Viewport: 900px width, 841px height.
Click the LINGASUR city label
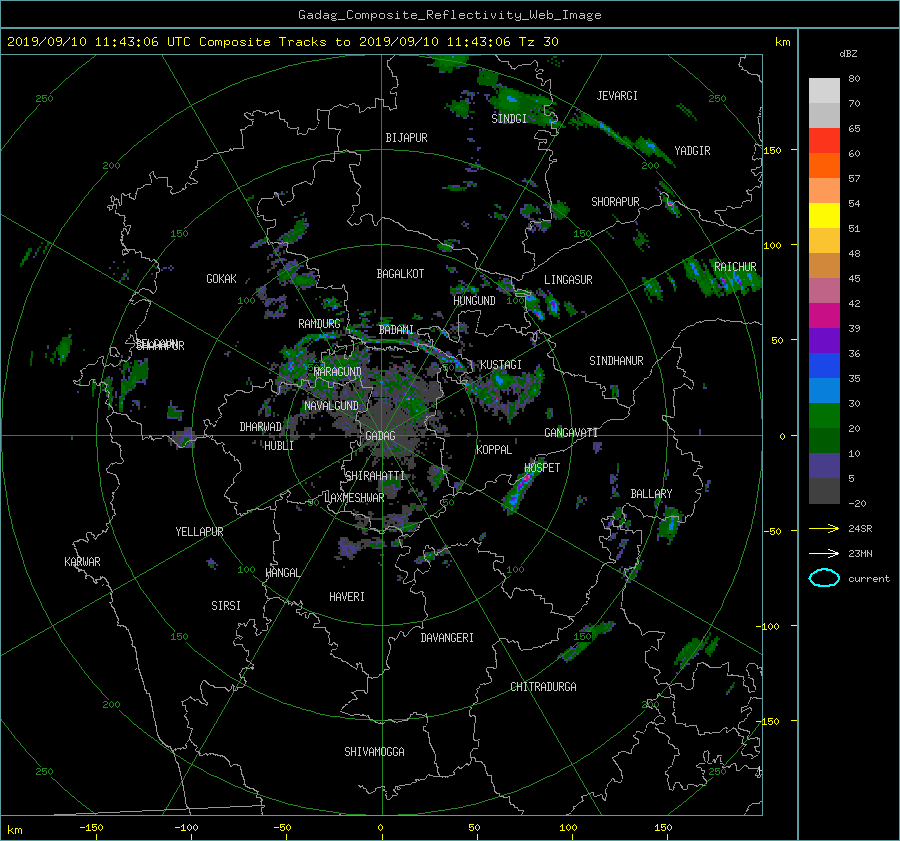pyautogui.click(x=568, y=280)
